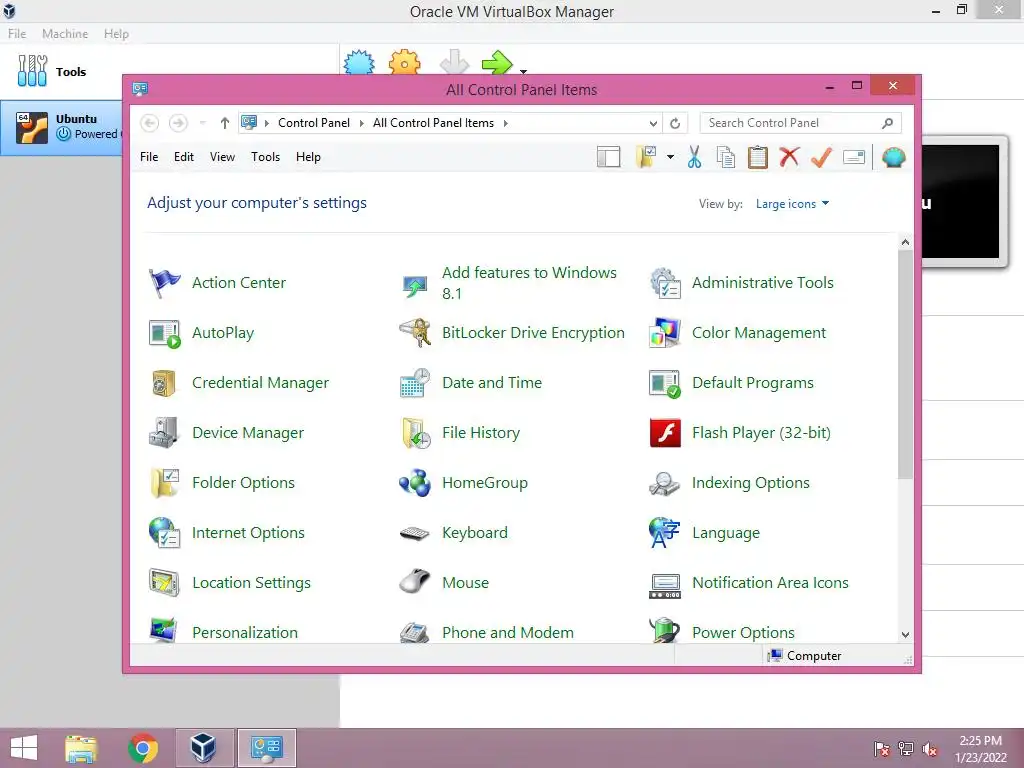The image size is (1024, 768).
Task: Click the Mouse icon
Action: [x=415, y=582]
